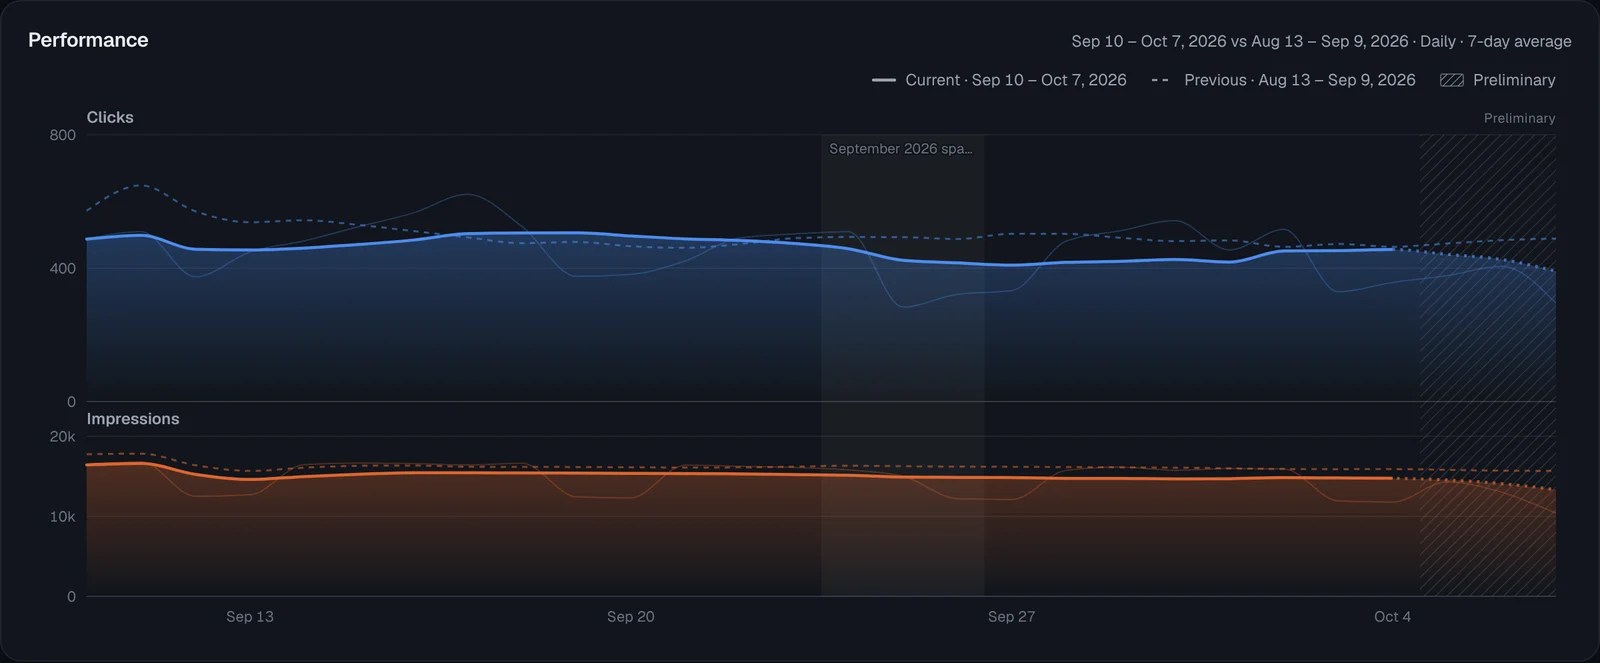Viewport: 1600px width, 663px height.
Task: Toggle the Previous Aug 13 – Sep 9 legend entry
Action: 1283,80
